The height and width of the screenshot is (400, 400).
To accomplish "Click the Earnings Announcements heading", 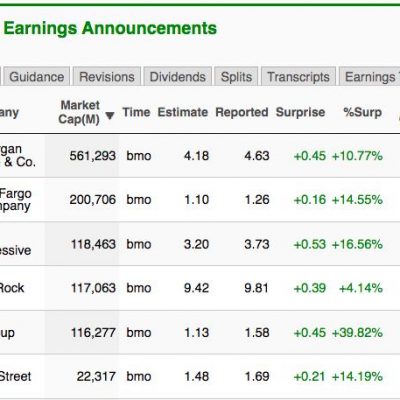I will (110, 28).
